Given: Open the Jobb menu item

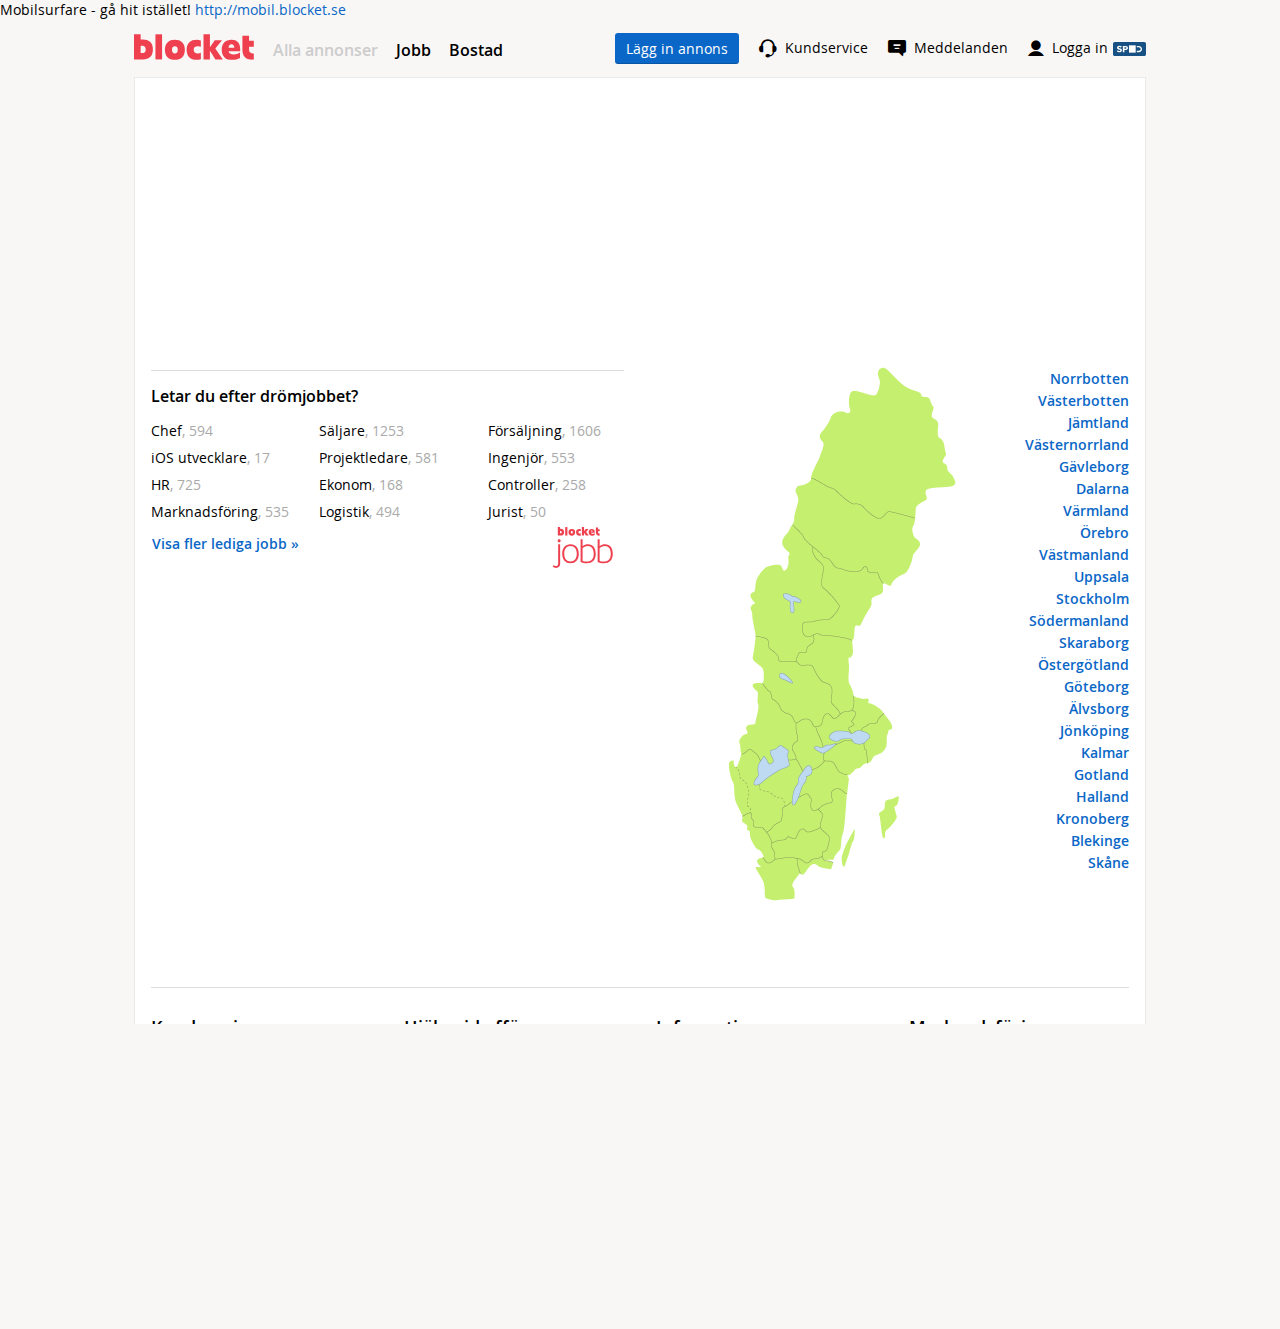Looking at the screenshot, I should click(x=413, y=50).
